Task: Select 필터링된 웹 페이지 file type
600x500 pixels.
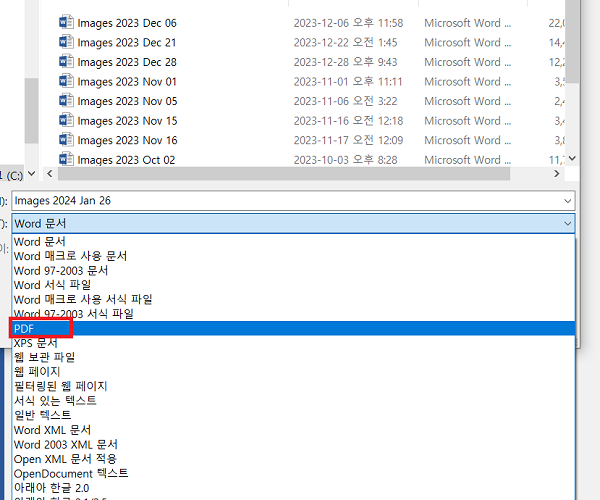Action: pos(293,386)
